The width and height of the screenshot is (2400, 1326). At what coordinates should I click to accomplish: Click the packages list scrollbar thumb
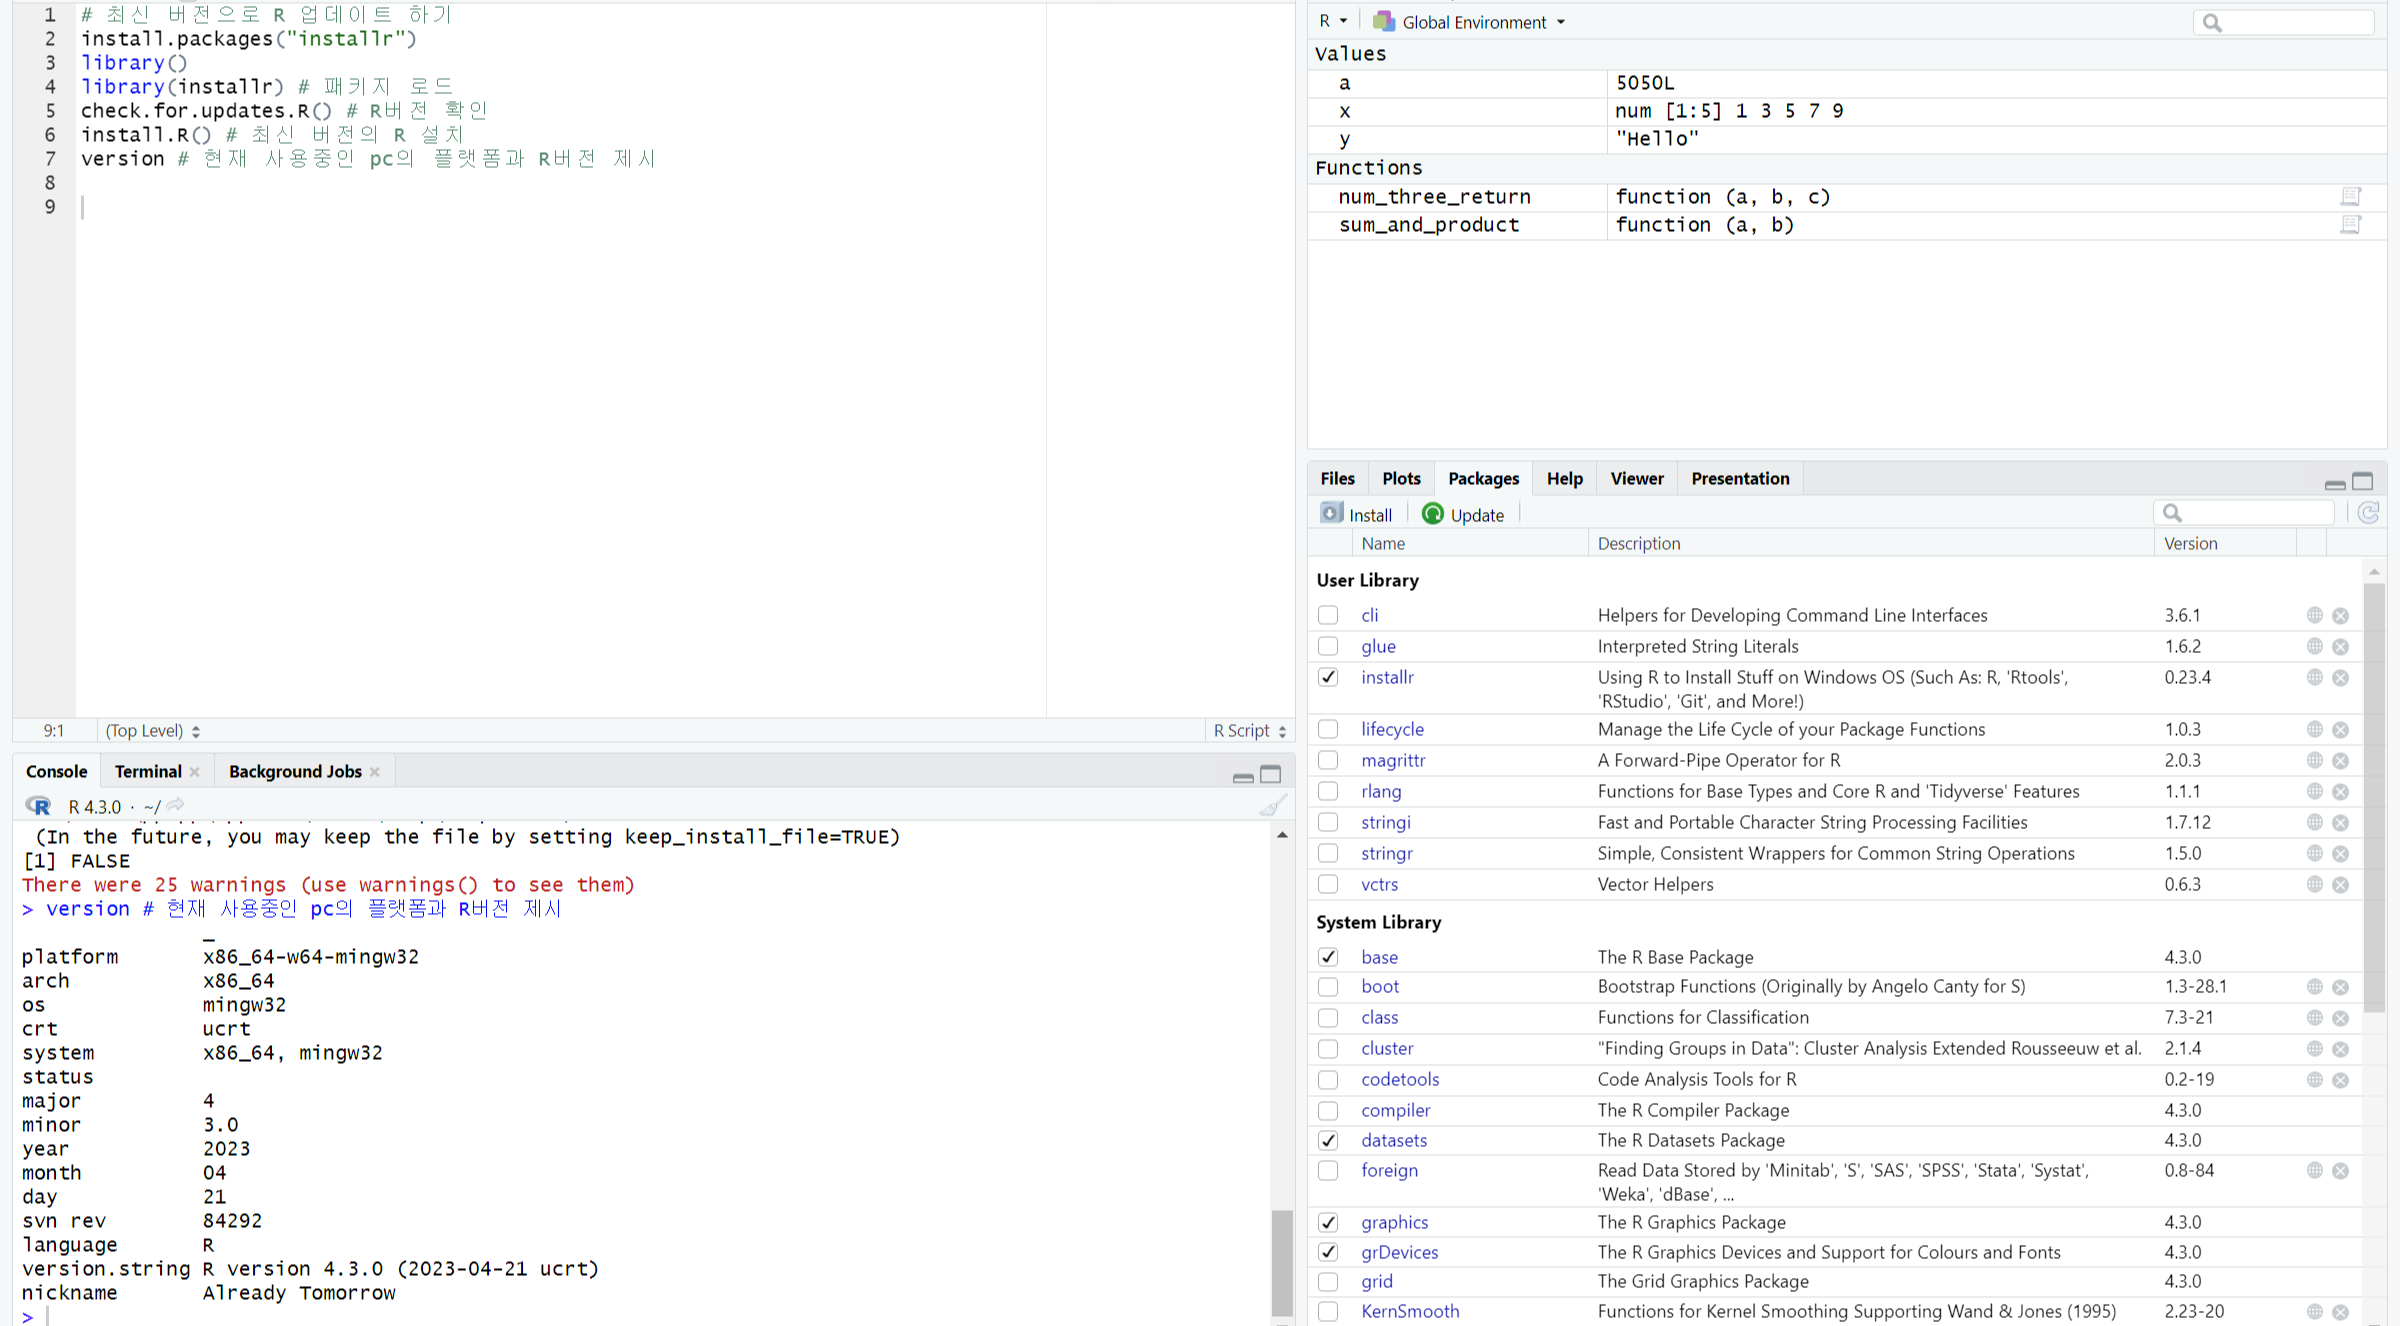click(x=2374, y=797)
